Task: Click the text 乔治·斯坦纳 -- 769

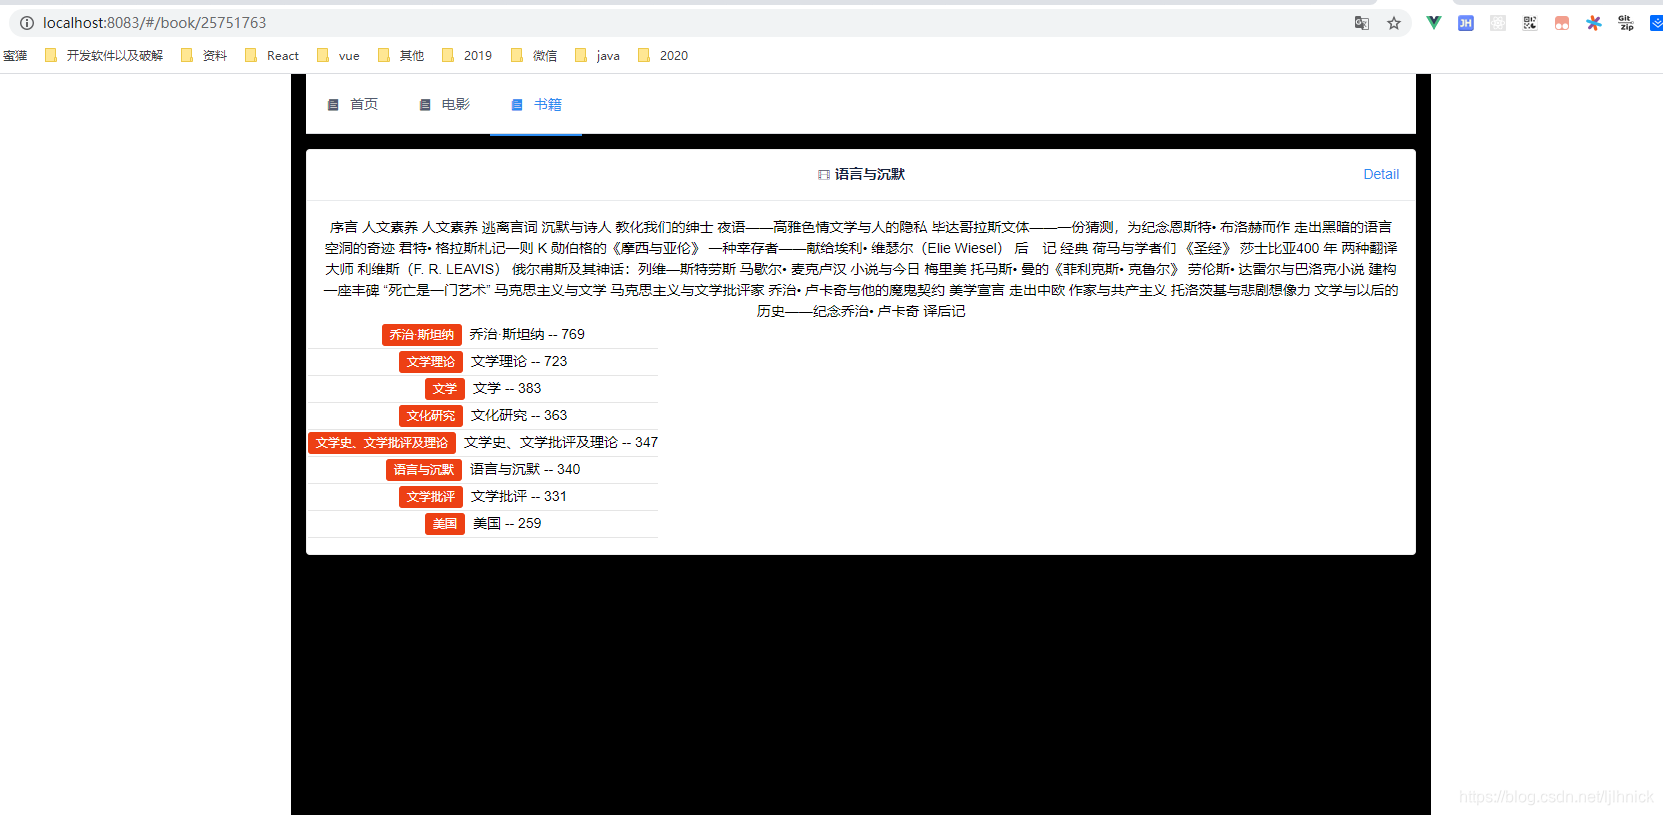Action: (527, 335)
